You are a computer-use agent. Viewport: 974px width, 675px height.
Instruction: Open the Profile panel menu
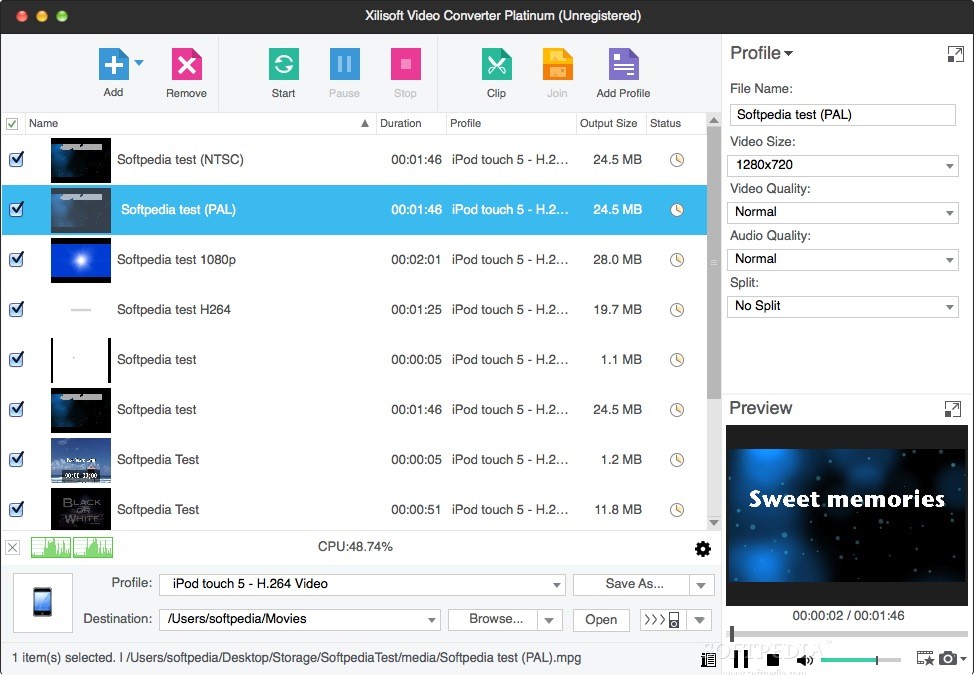point(790,53)
